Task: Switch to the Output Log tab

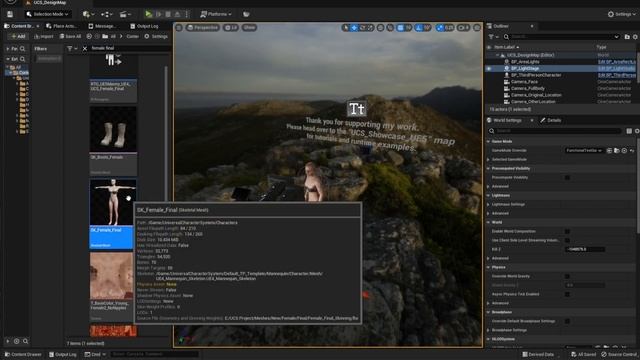Action: tap(144, 26)
